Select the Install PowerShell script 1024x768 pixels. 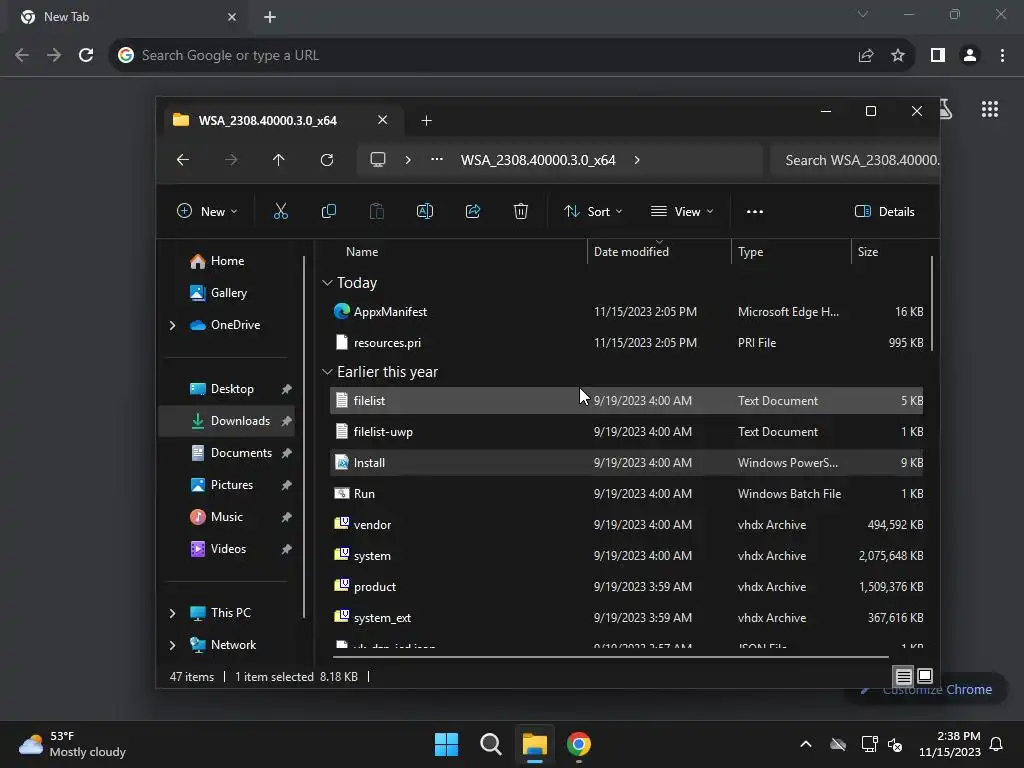626,462
